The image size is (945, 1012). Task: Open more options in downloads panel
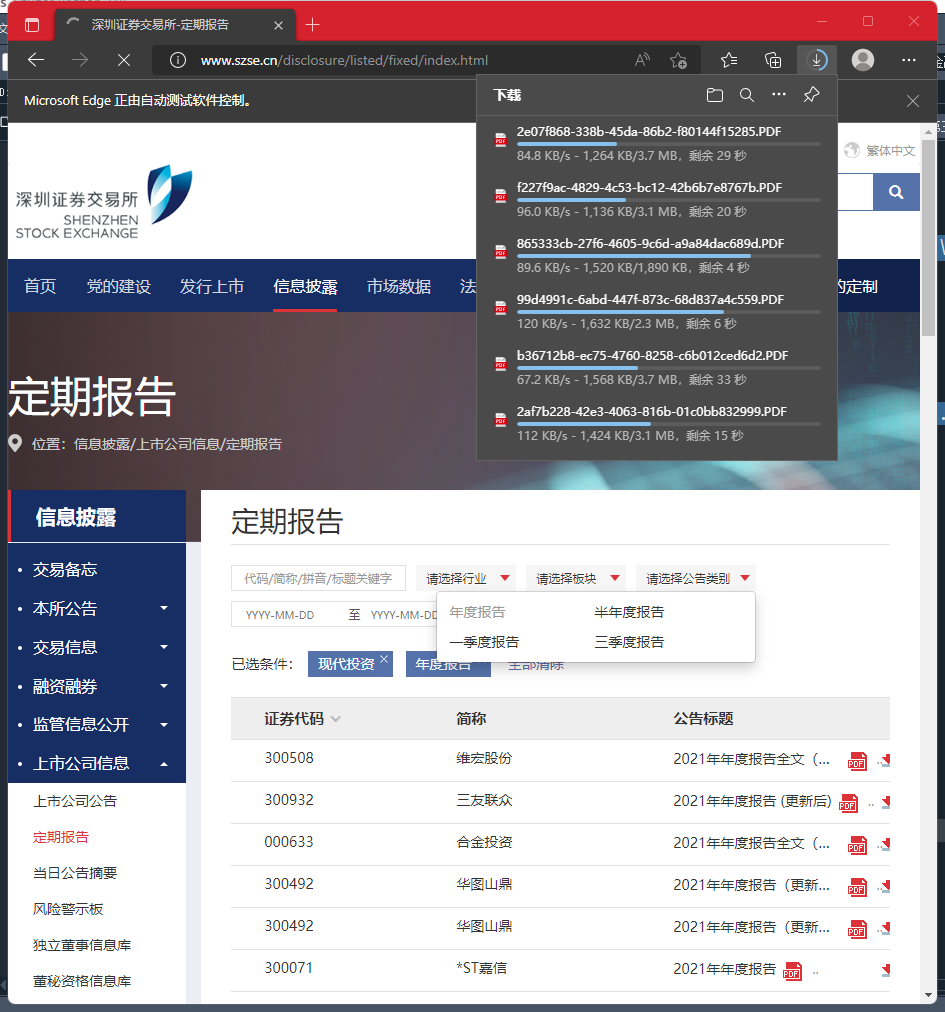coord(779,95)
